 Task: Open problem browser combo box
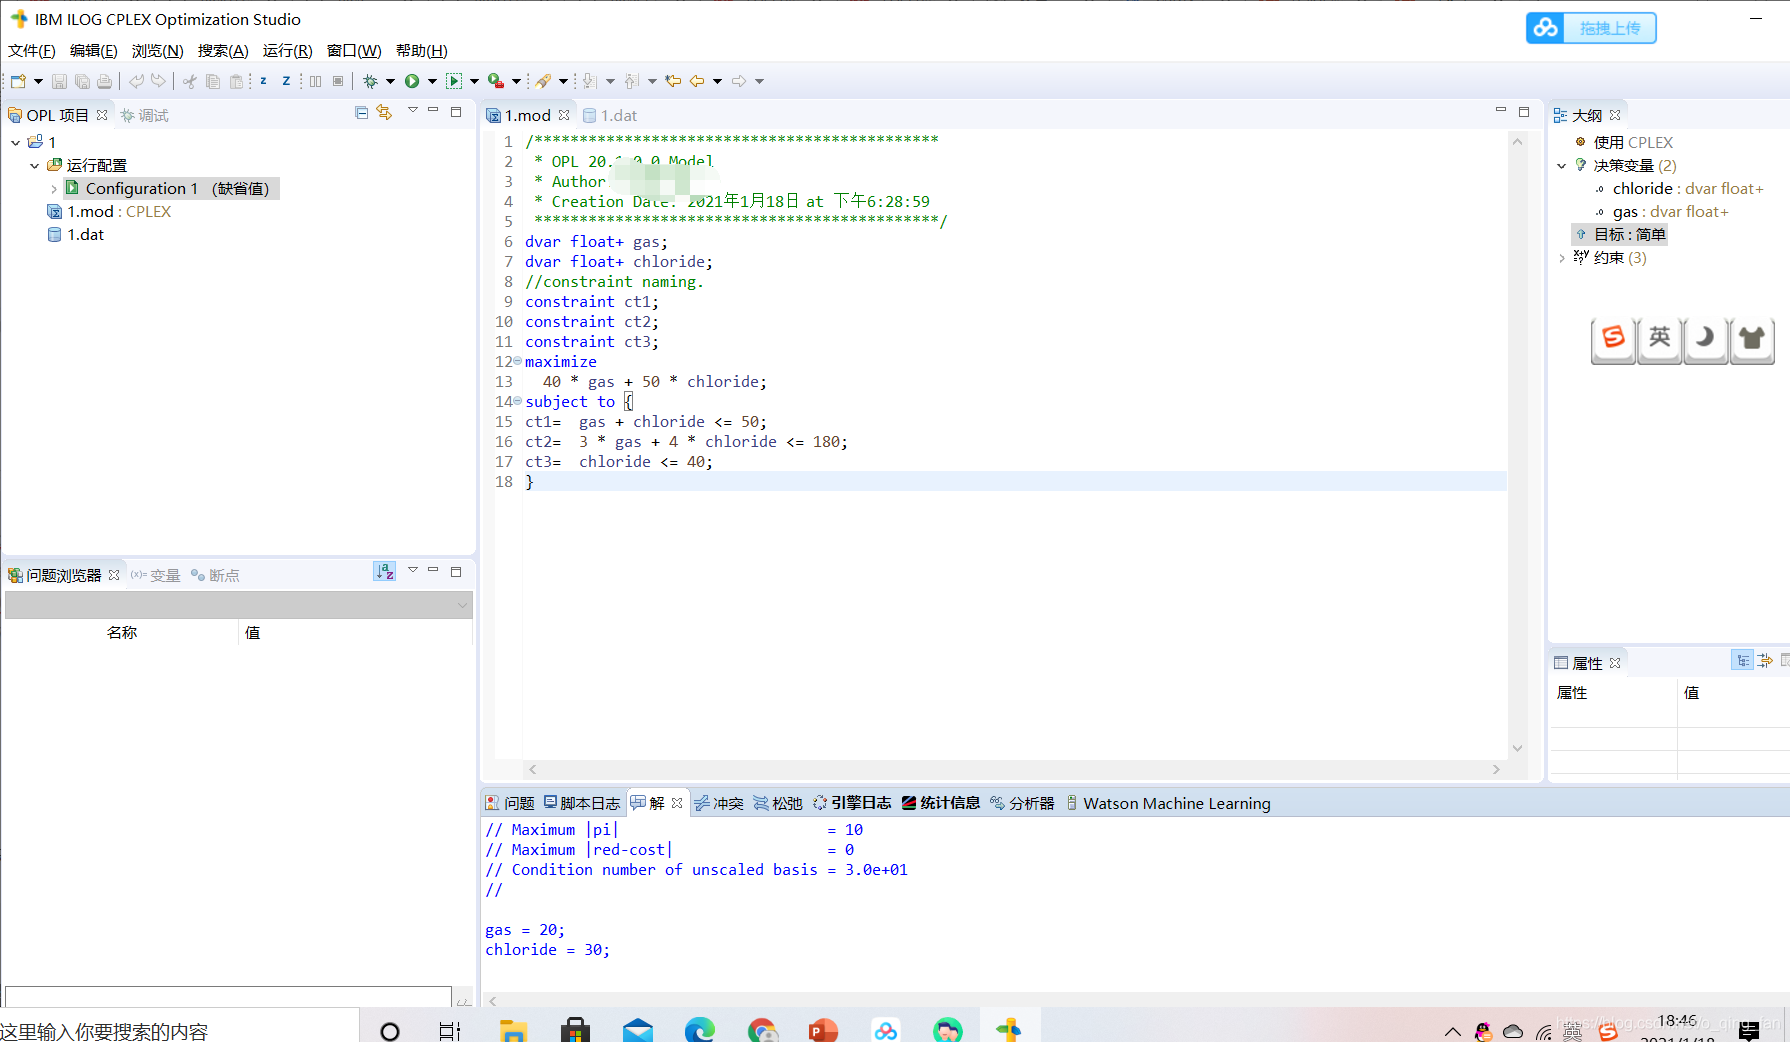pos(238,605)
